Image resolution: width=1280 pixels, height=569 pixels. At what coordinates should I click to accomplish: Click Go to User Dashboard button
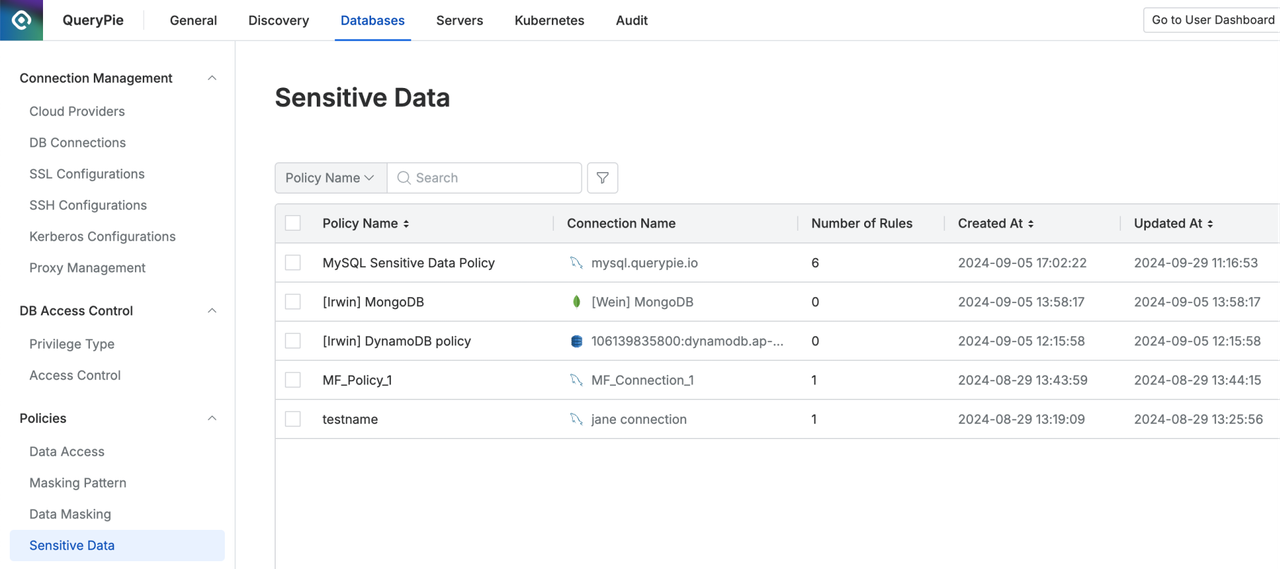[1212, 20]
